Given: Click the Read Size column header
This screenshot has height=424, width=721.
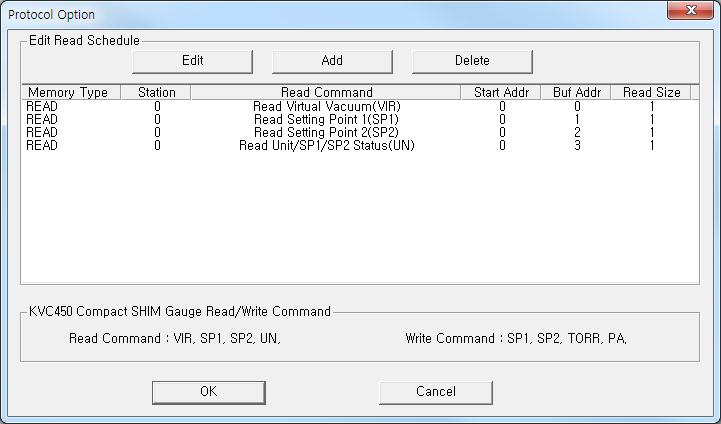Looking at the screenshot, I should coord(651,92).
